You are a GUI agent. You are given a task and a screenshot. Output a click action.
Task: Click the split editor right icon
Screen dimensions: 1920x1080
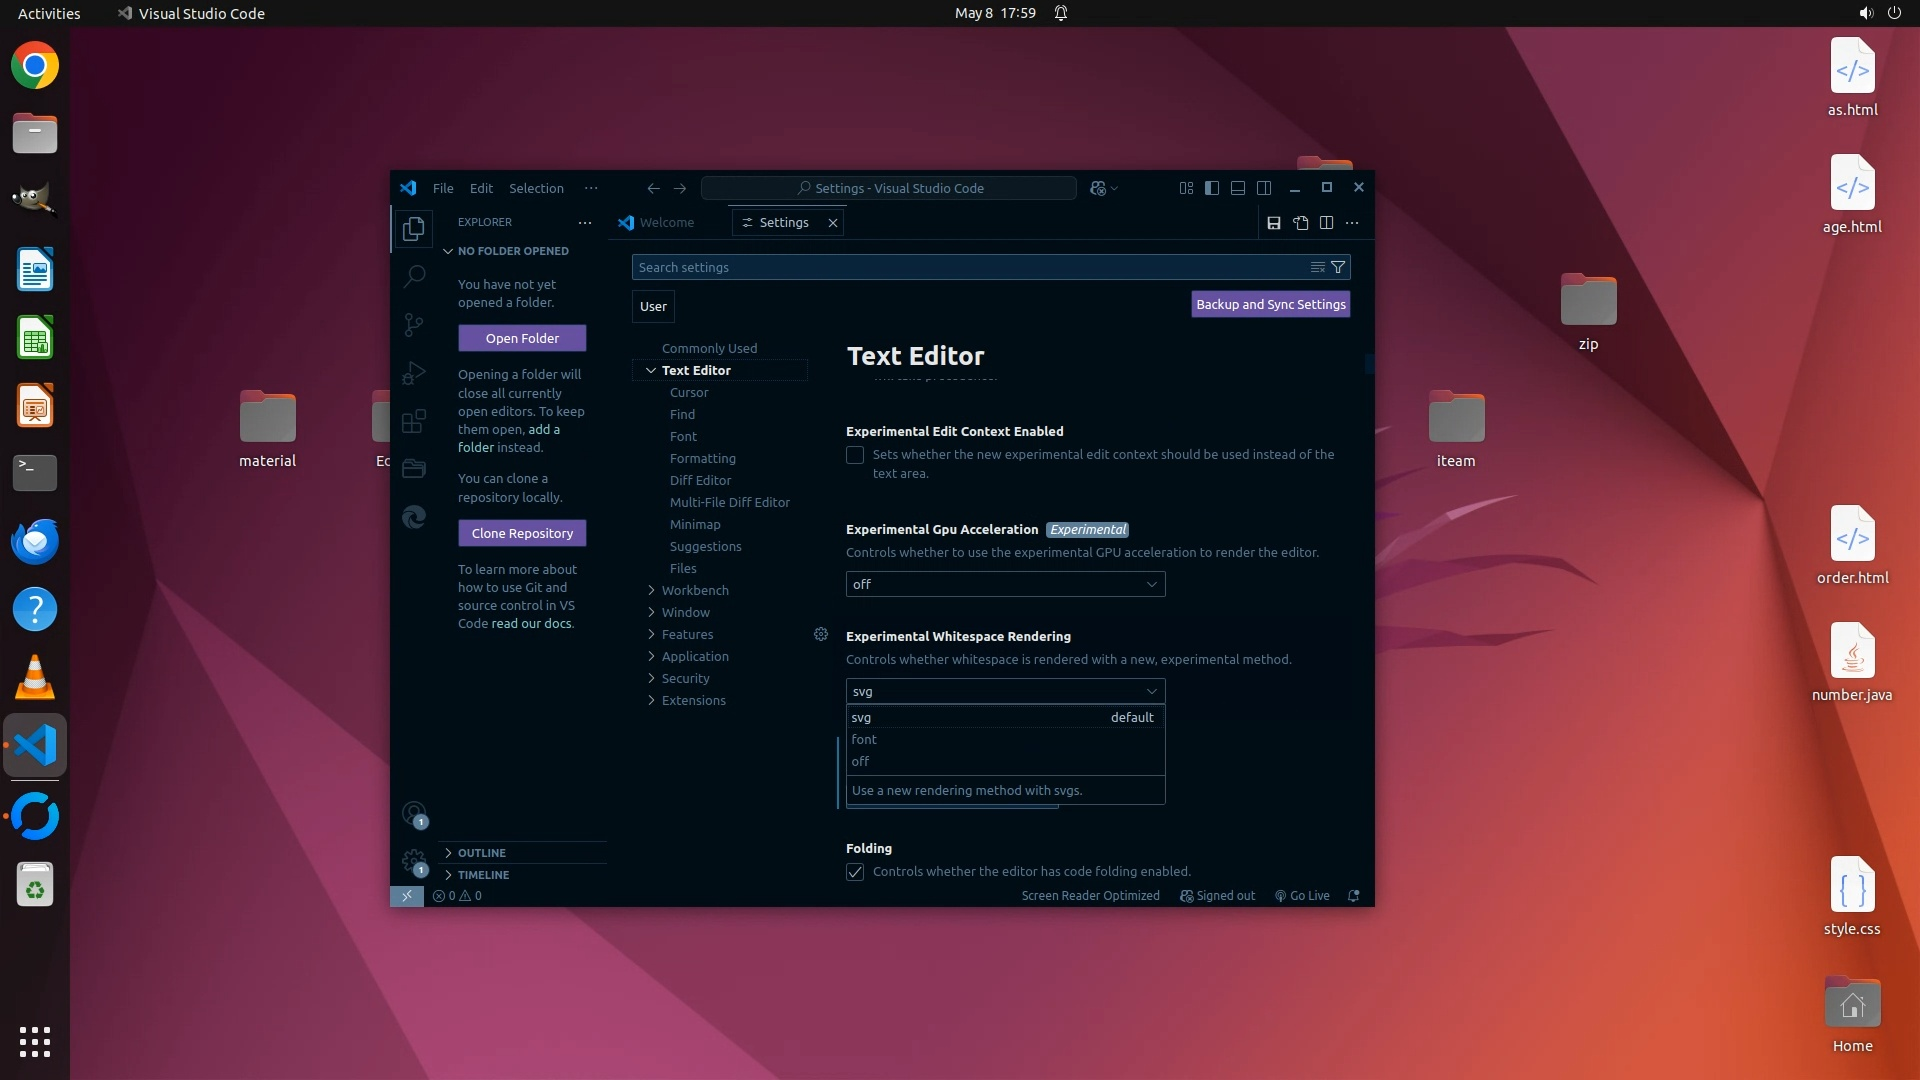(x=1326, y=223)
